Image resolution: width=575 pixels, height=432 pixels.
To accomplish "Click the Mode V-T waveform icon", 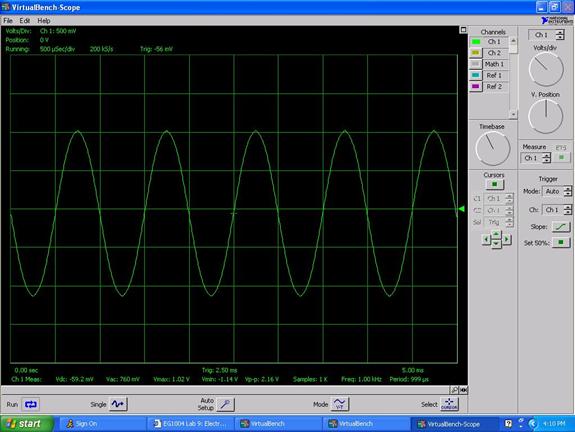I will click(x=340, y=404).
